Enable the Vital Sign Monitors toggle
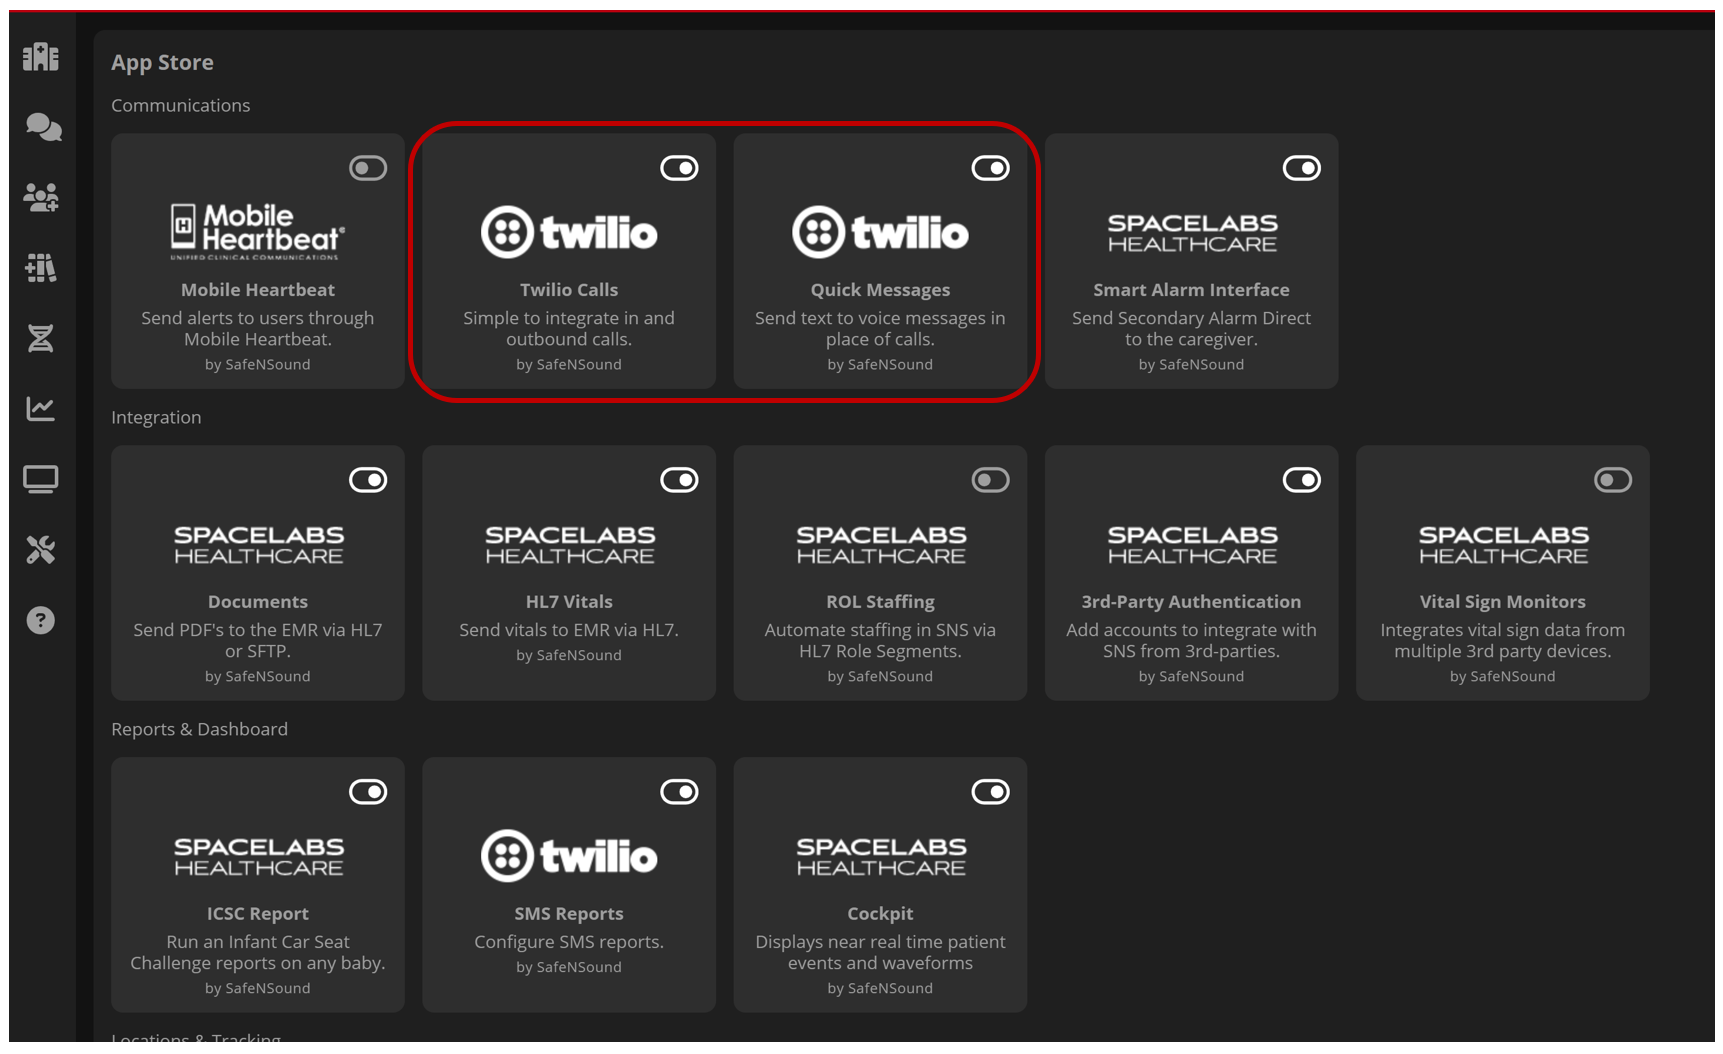 pos(1613,480)
